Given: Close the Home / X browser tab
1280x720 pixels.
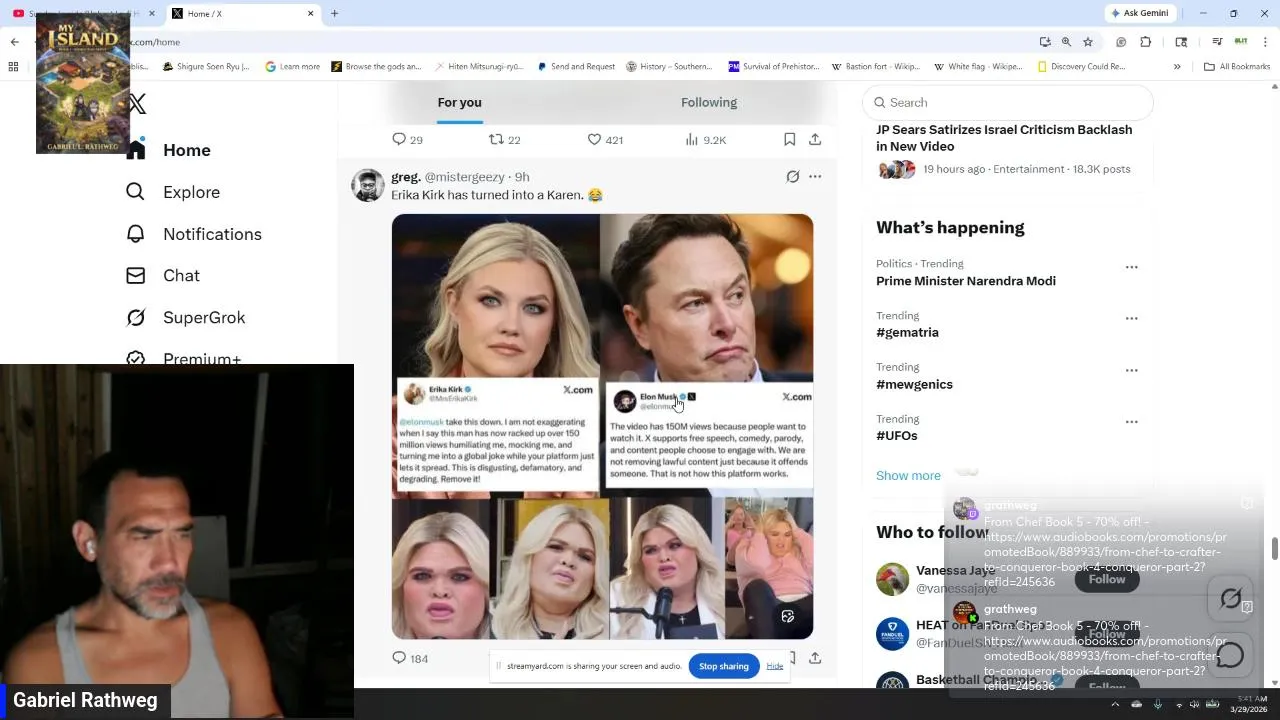Looking at the screenshot, I should [x=310, y=13].
